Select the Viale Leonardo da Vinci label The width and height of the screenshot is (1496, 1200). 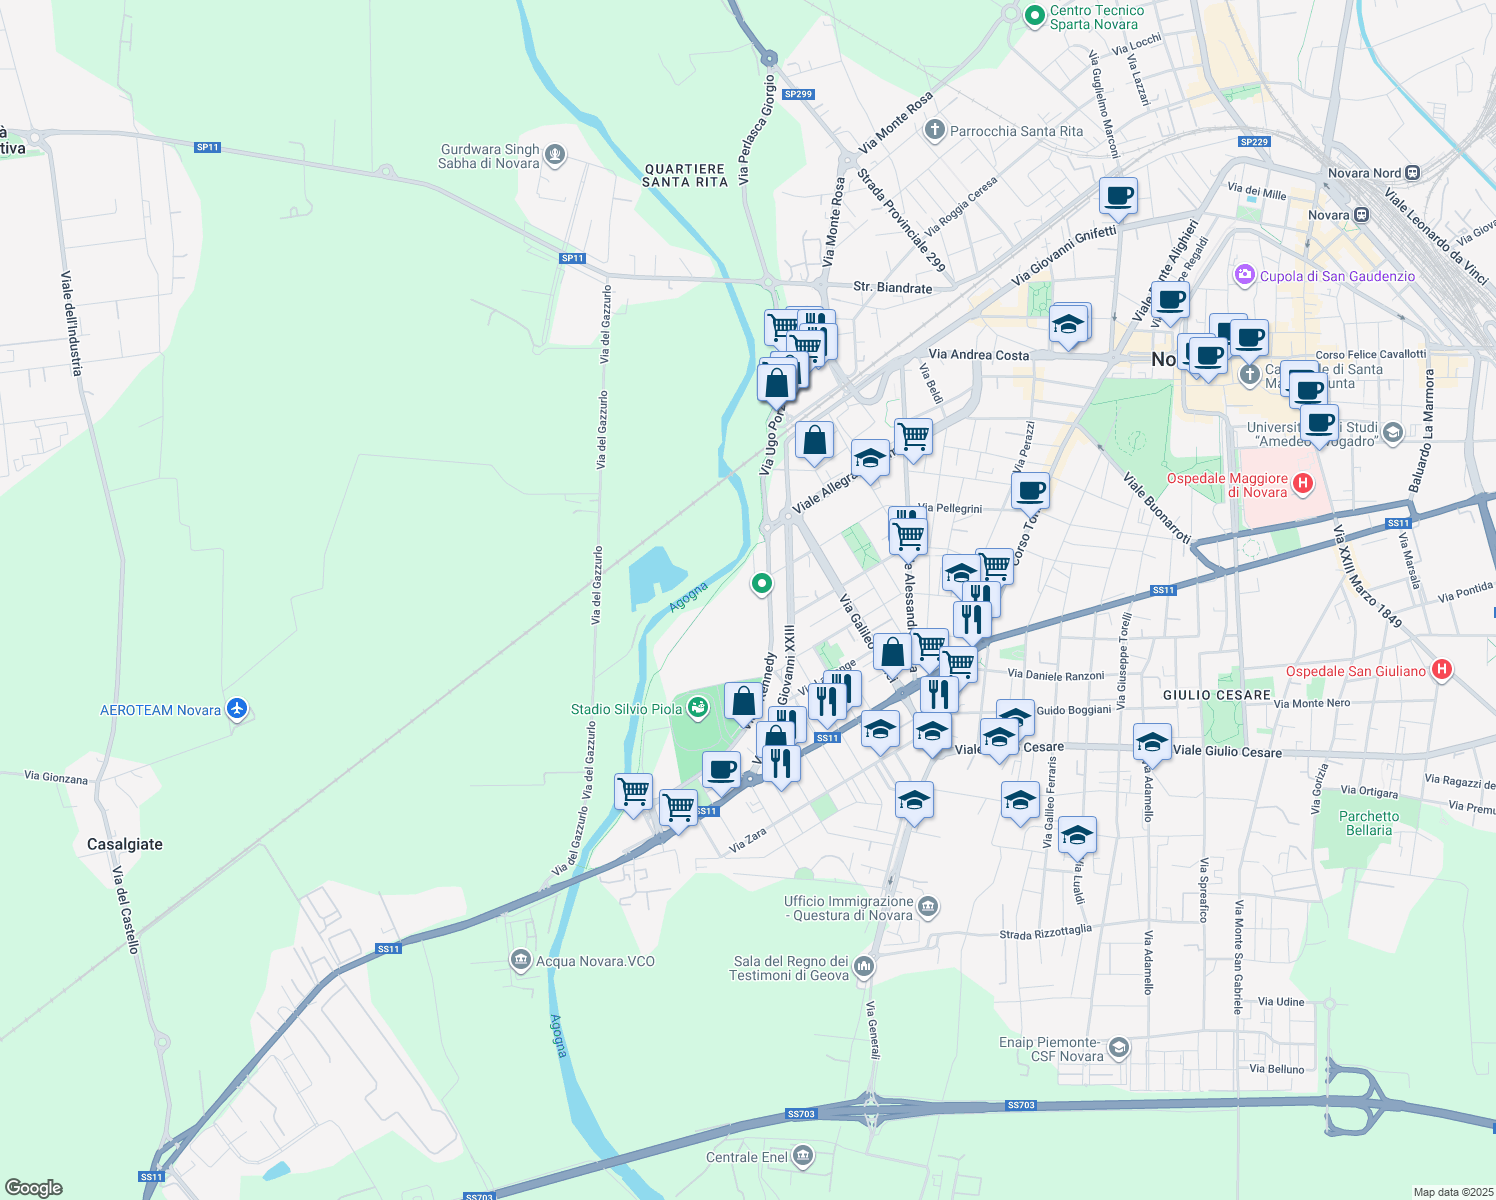click(1436, 236)
